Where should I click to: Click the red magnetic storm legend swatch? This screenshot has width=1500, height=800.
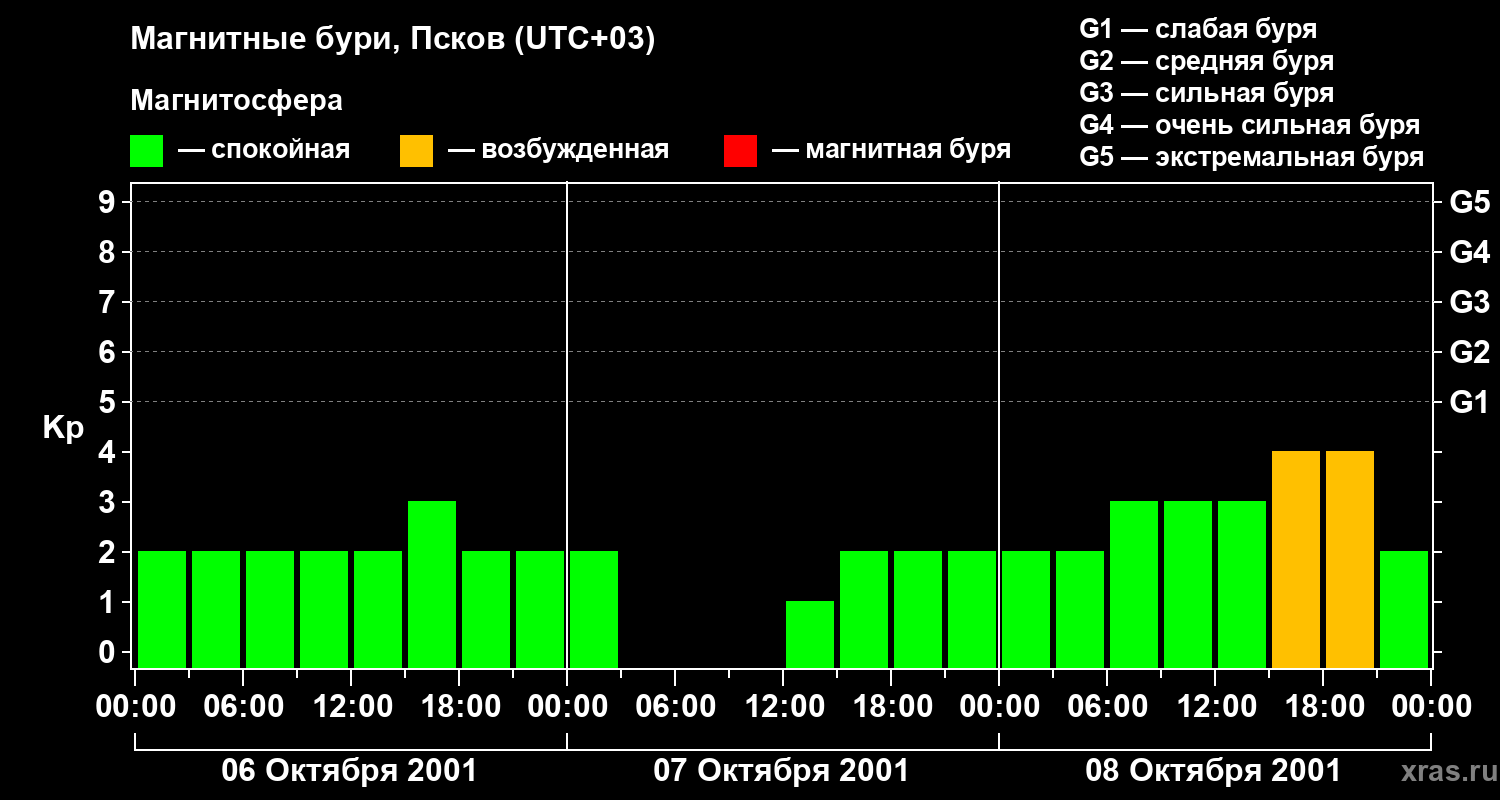pyautogui.click(x=740, y=151)
